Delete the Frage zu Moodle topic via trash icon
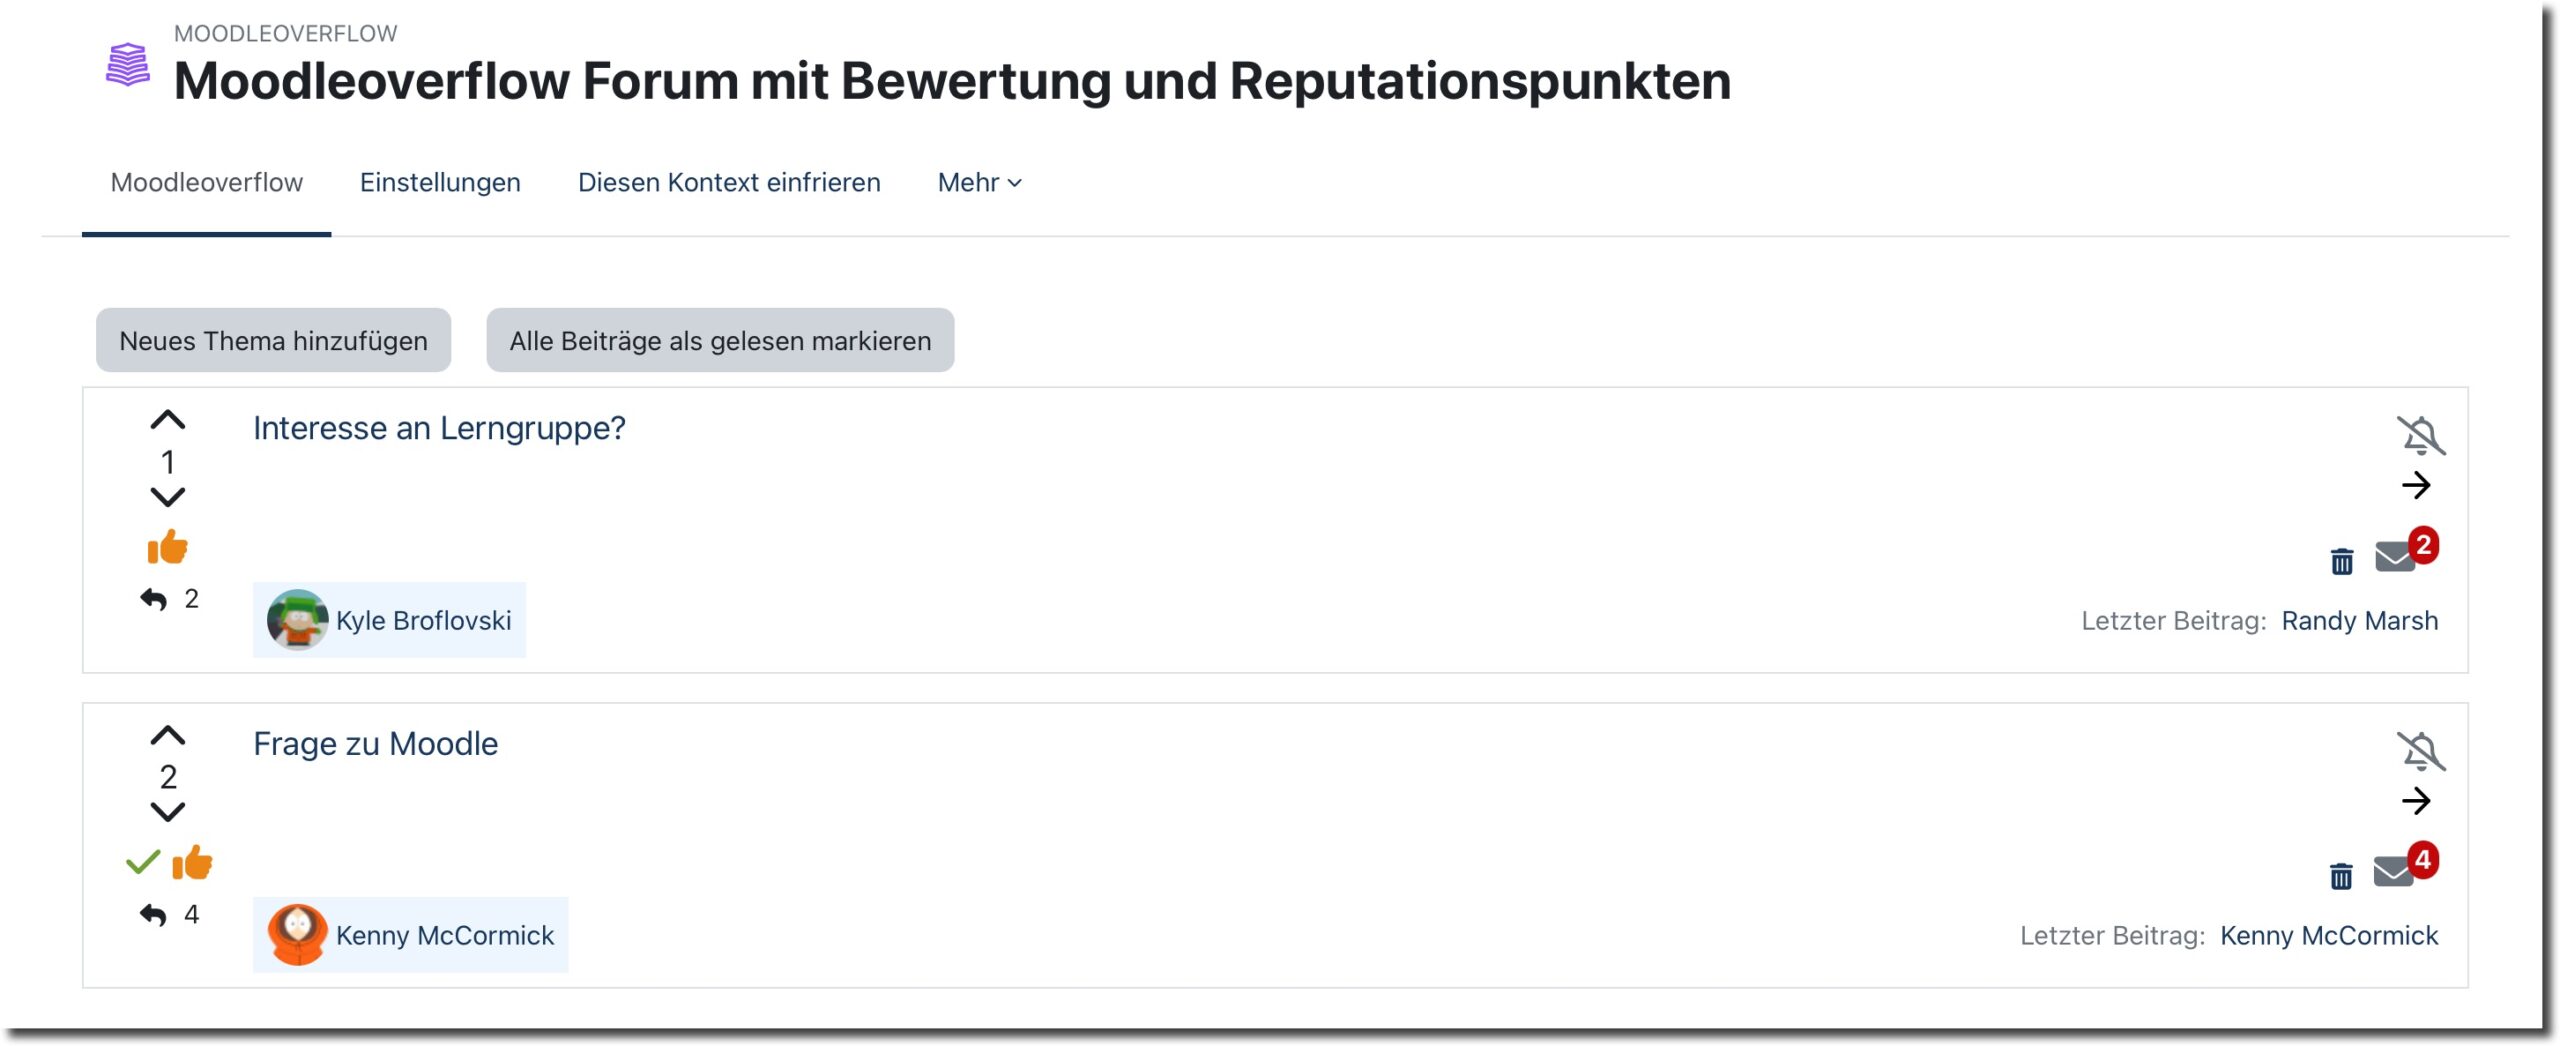This screenshot has height=1046, width=2560. pos(2342,877)
